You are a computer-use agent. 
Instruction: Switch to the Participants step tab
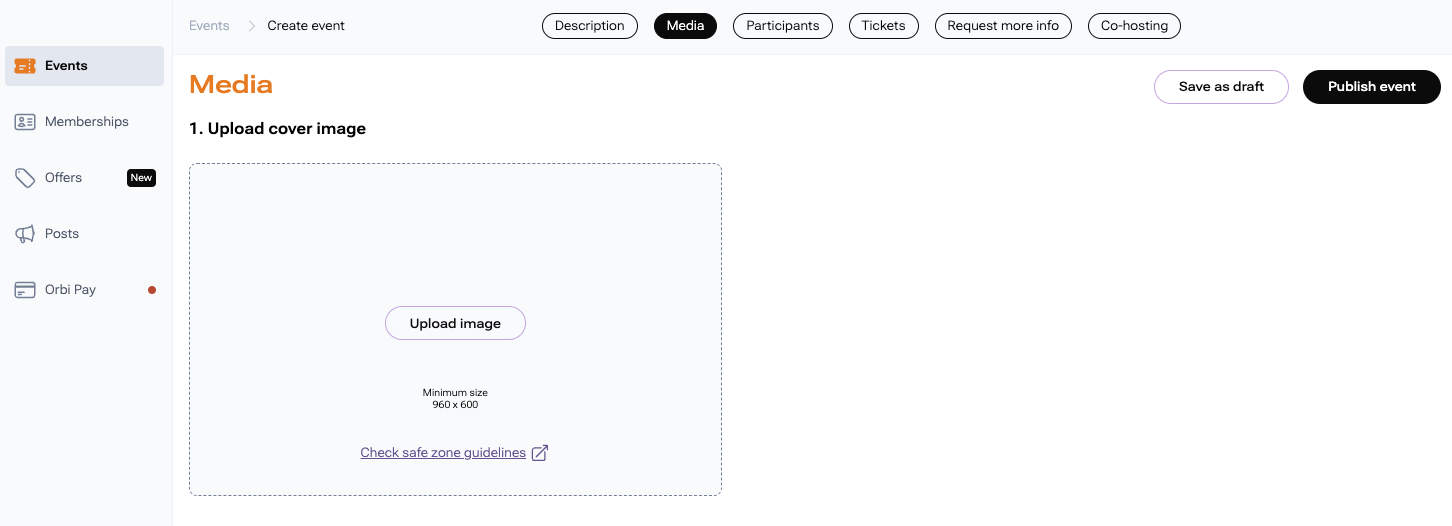[x=783, y=26]
